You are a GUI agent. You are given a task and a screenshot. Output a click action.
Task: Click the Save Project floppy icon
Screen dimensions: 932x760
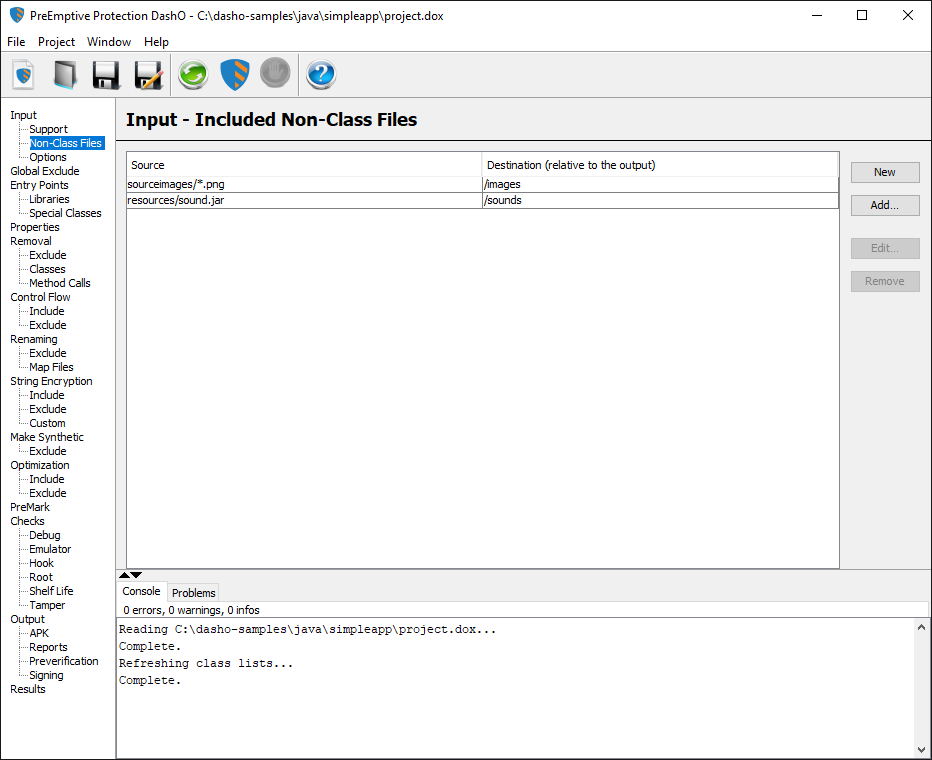pos(106,75)
